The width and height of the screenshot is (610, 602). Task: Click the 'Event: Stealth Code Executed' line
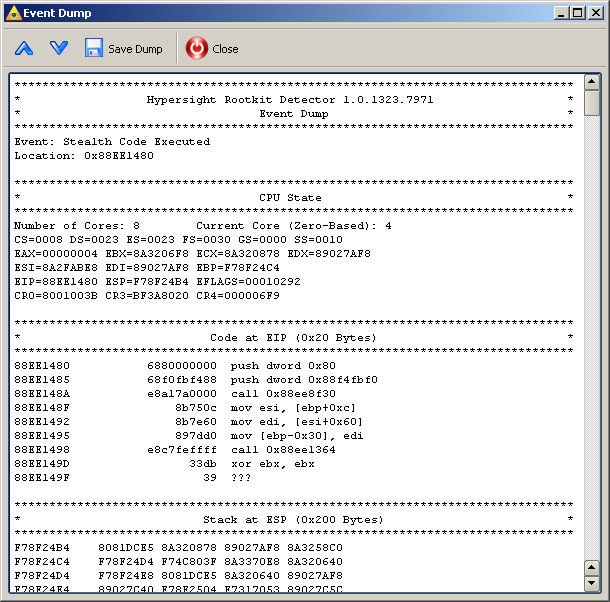click(112, 142)
